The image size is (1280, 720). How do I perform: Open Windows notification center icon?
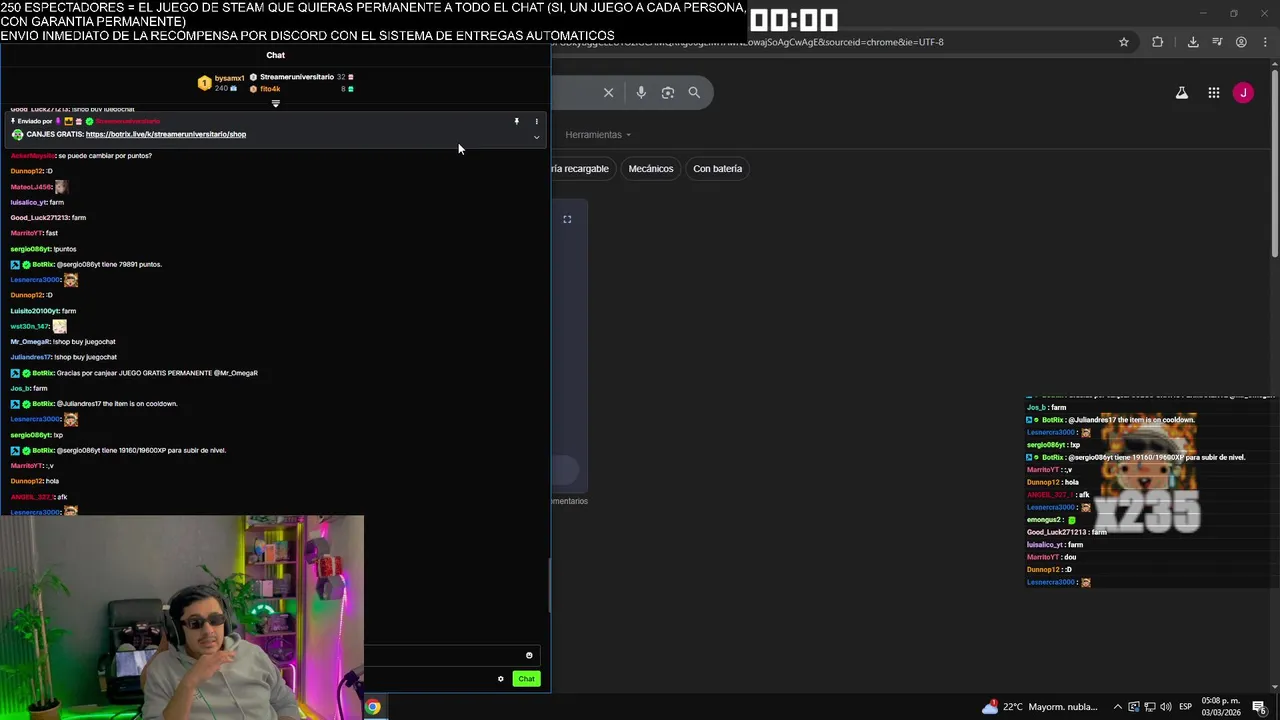pyautogui.click(x=1259, y=707)
